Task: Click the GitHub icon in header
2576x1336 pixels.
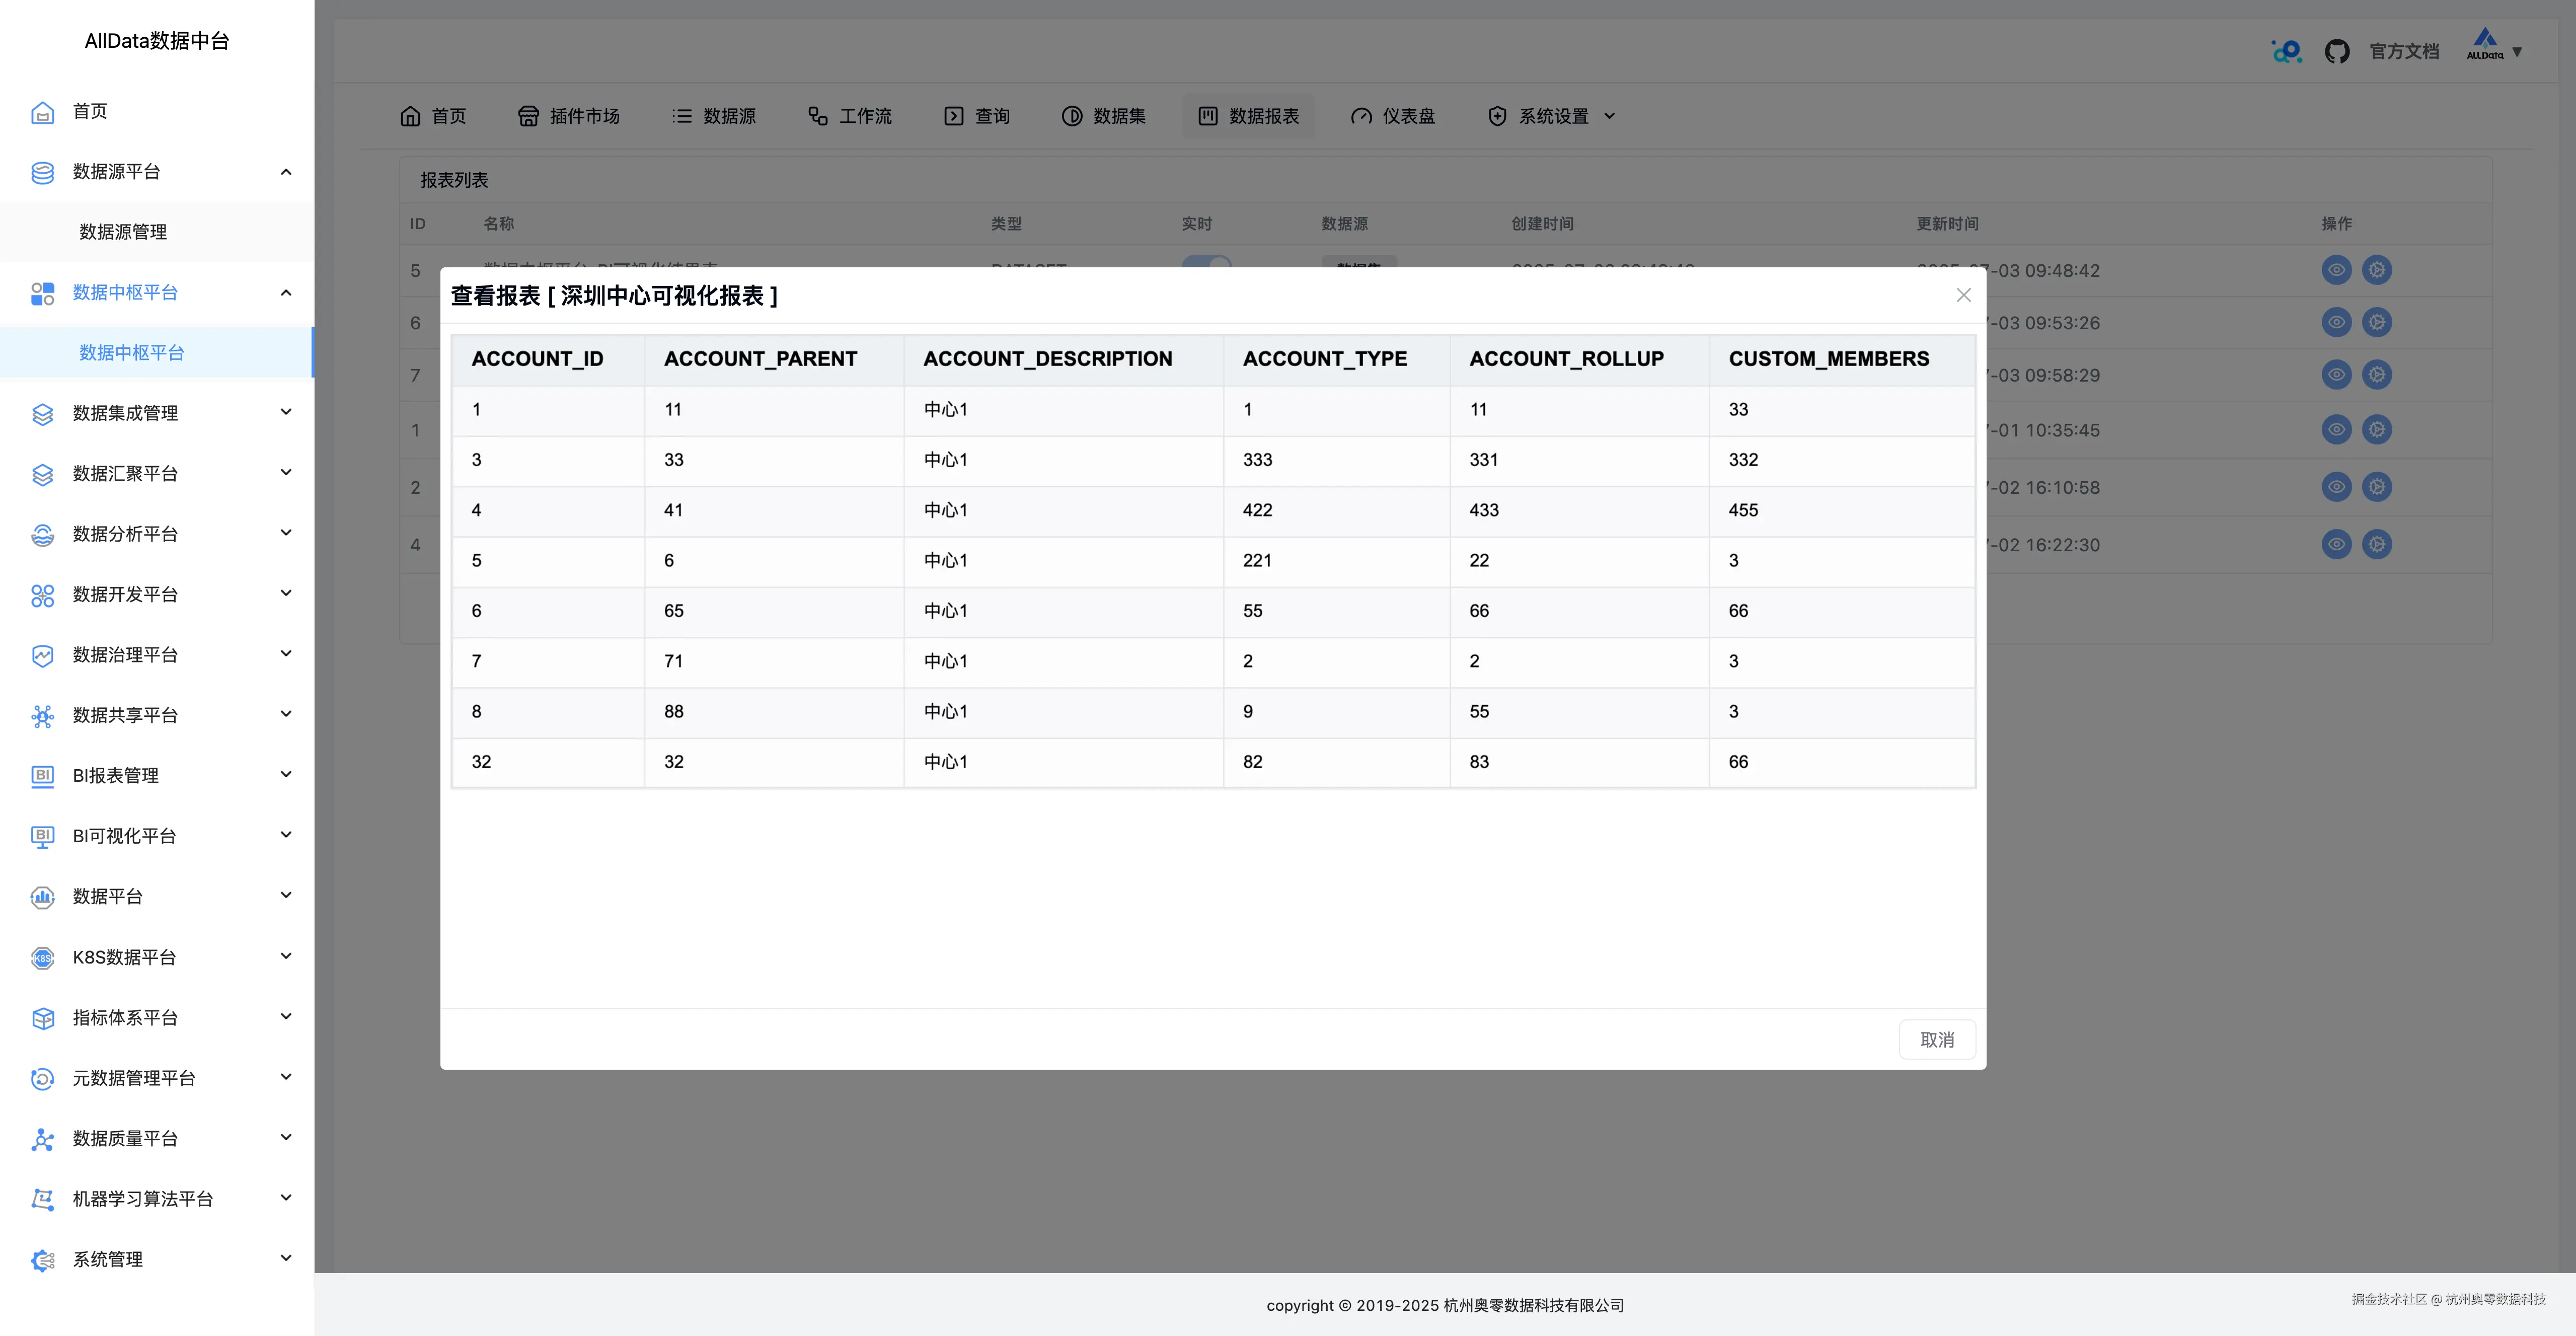Action: point(2336,51)
